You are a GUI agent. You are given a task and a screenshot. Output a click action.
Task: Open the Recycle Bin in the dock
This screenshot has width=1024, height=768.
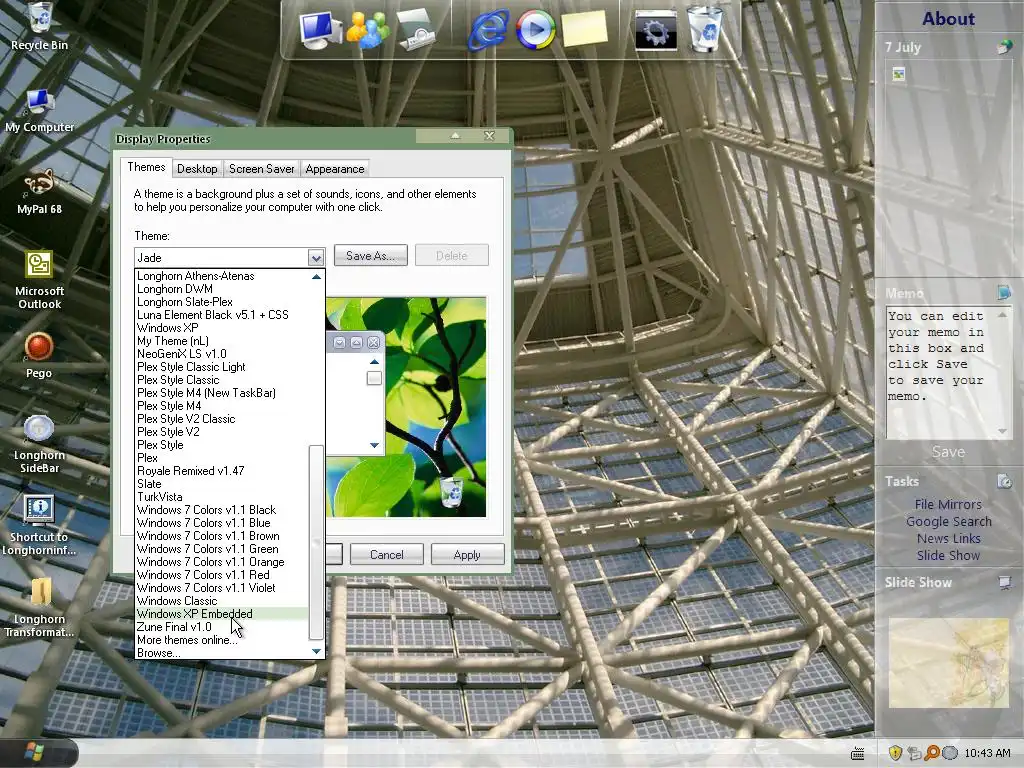pos(705,29)
